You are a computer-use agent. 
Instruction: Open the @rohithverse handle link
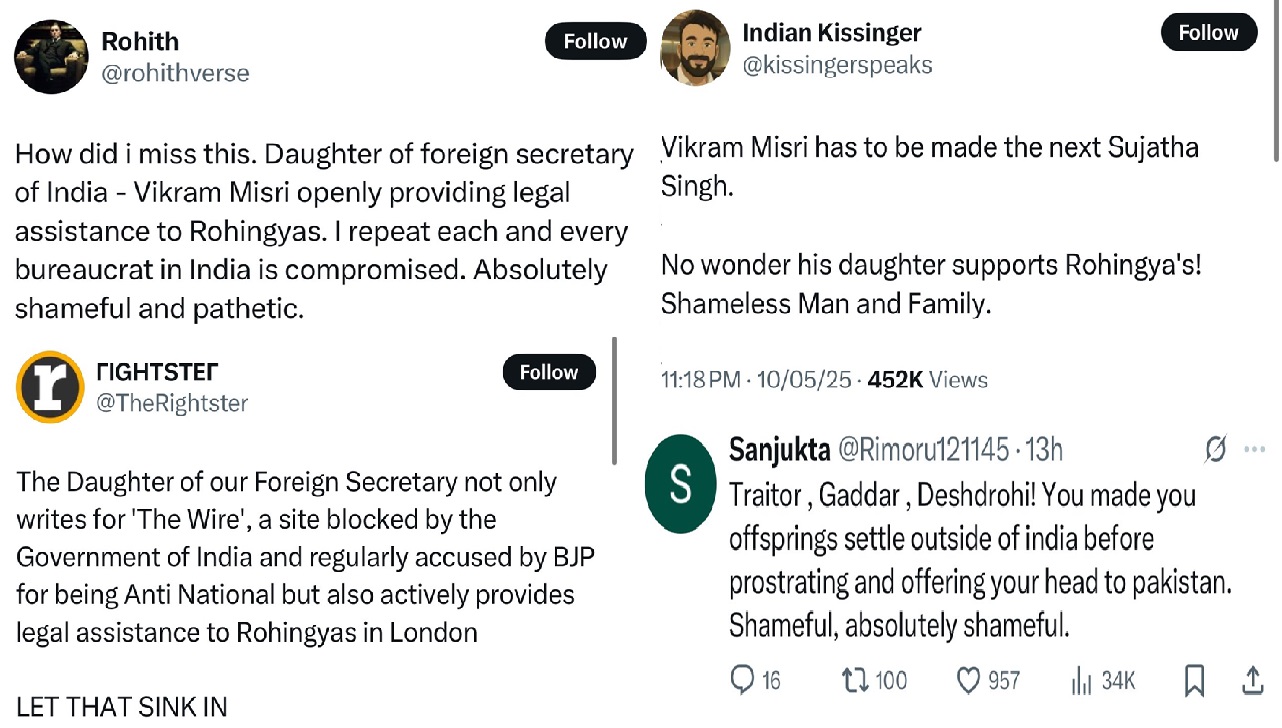pyautogui.click(x=175, y=73)
